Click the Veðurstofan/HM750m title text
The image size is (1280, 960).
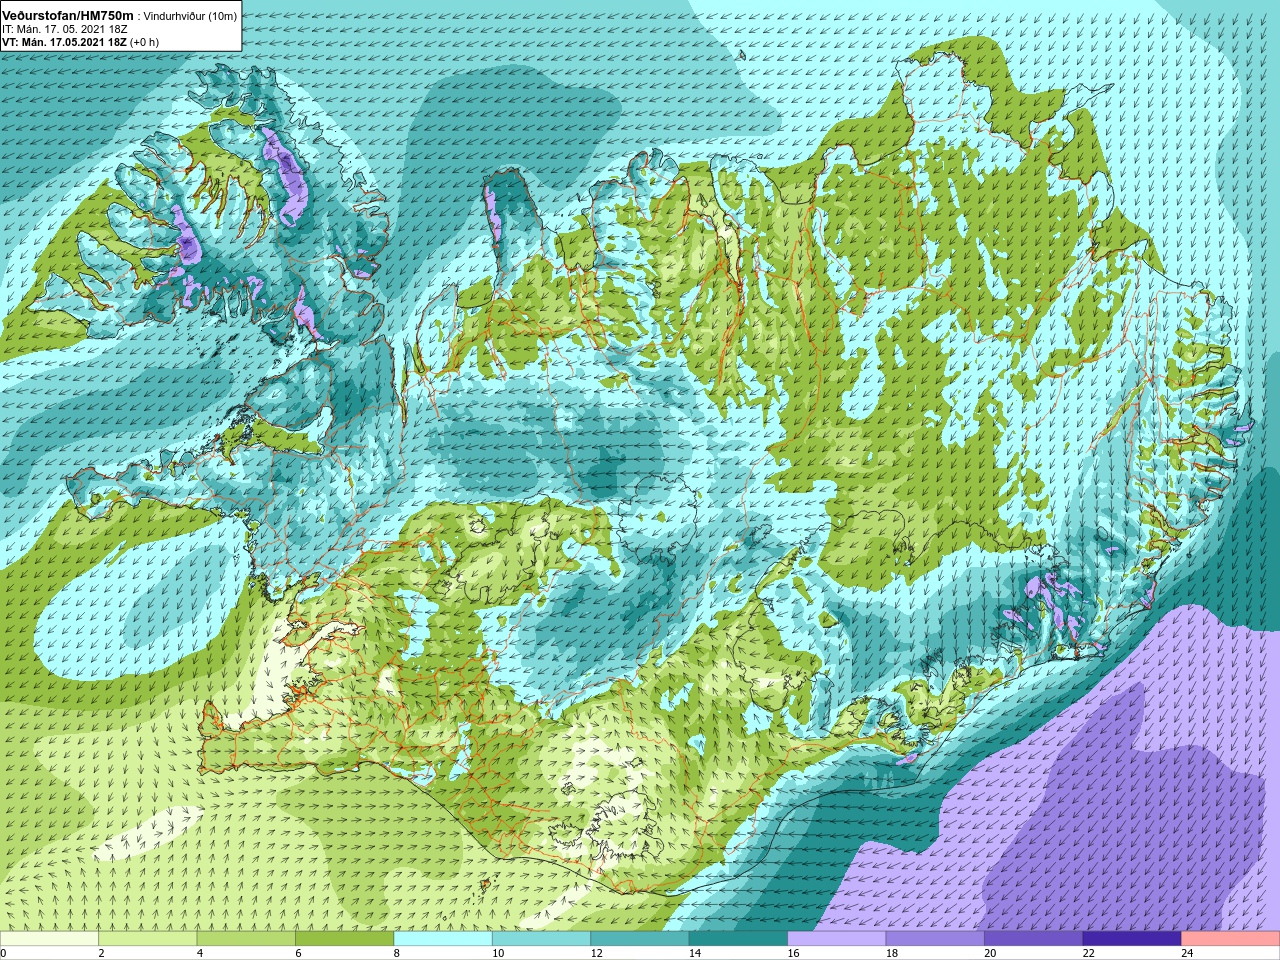[x=67, y=16]
